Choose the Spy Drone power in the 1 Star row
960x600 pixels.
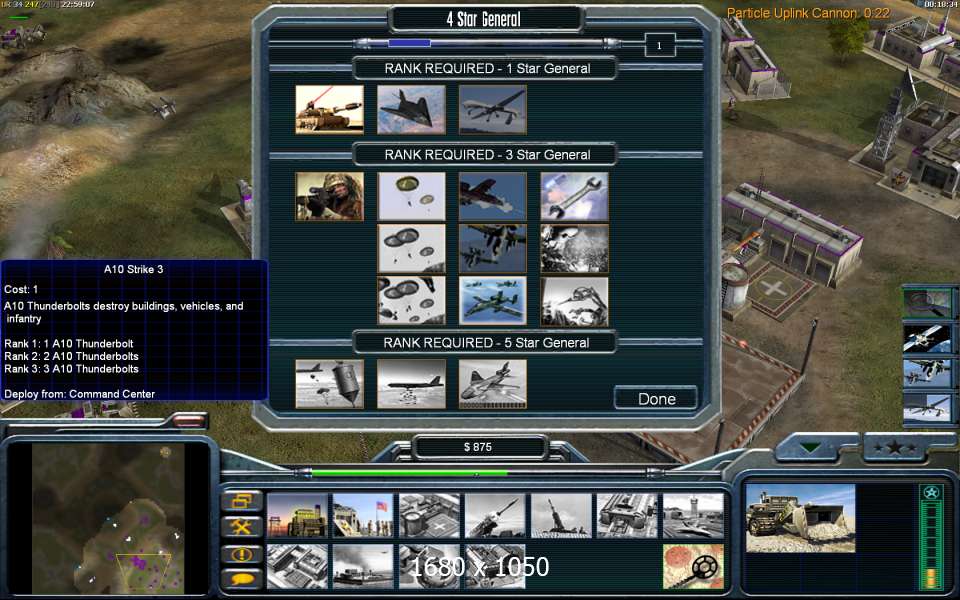point(493,110)
